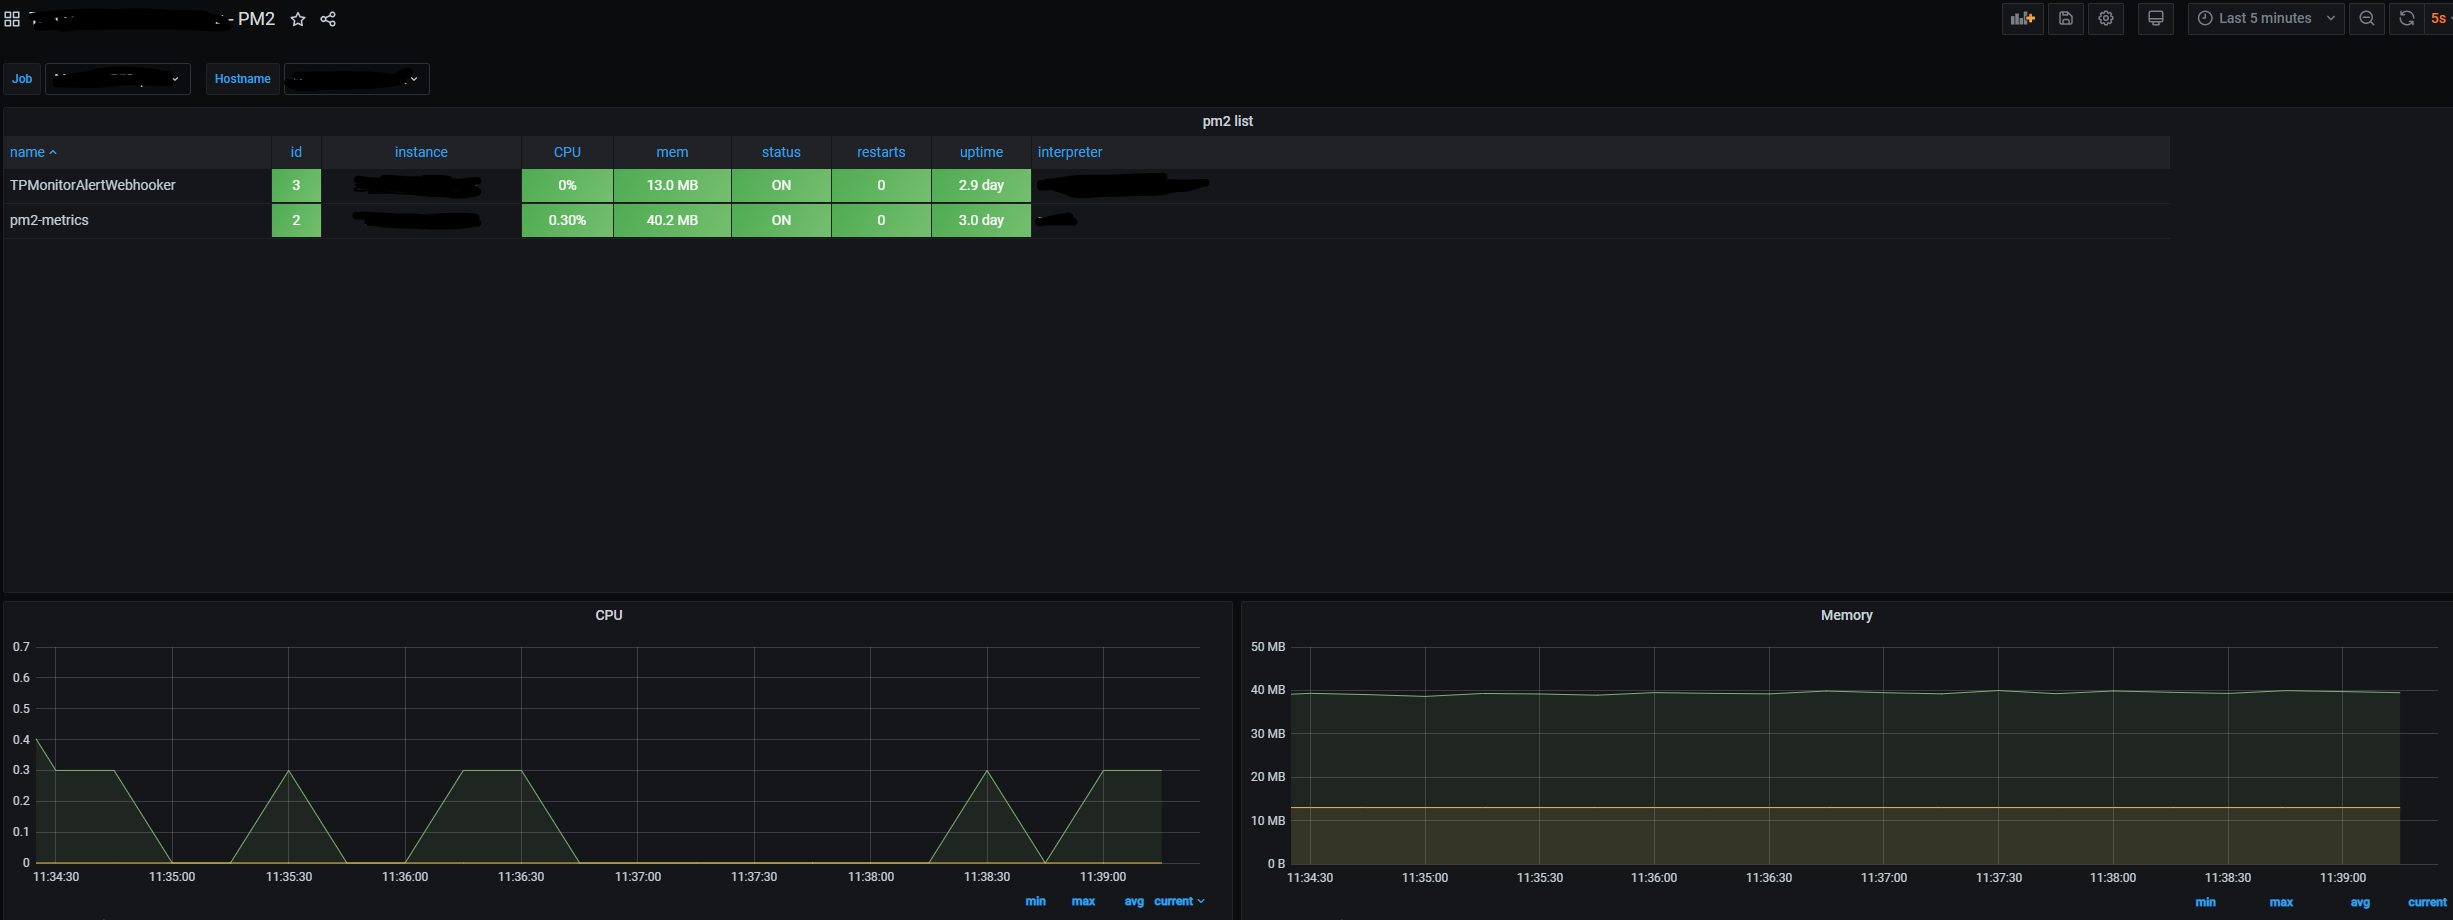Image resolution: width=2453 pixels, height=920 pixels.
Task: Click the id cell showing 2
Action: [x=296, y=220]
